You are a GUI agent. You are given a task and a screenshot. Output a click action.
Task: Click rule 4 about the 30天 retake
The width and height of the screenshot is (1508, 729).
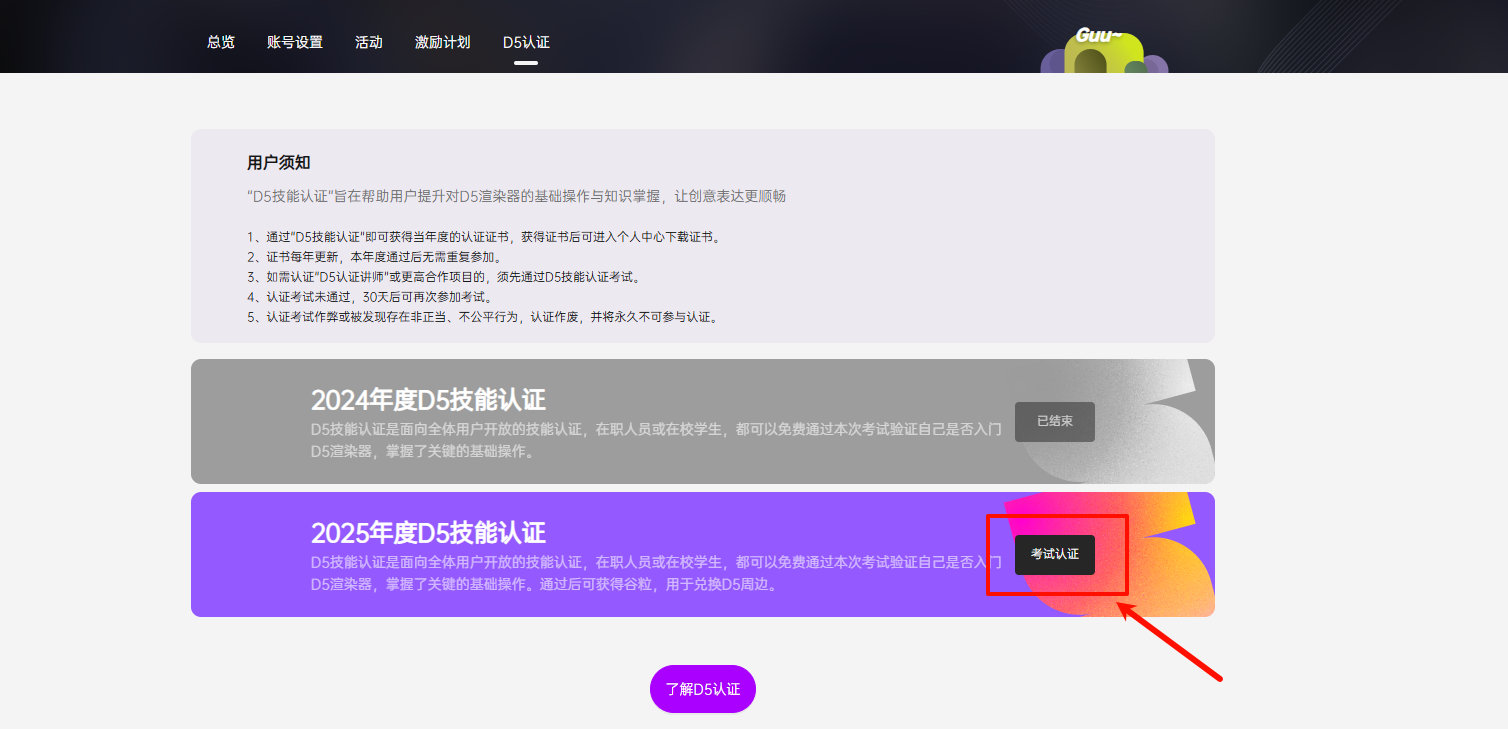coord(369,297)
